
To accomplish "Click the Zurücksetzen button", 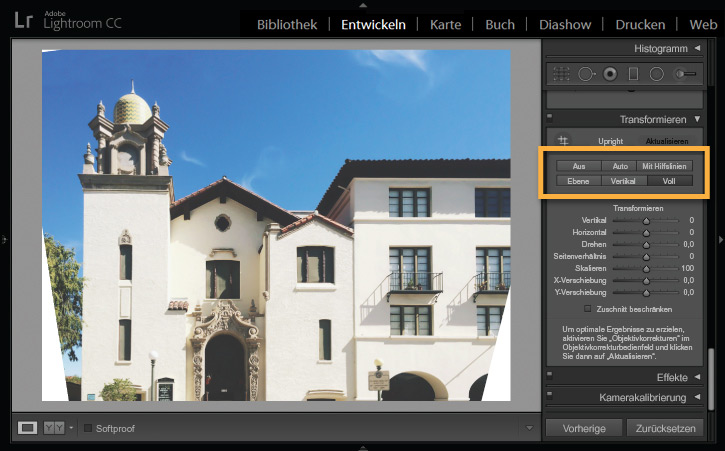I will pos(665,428).
